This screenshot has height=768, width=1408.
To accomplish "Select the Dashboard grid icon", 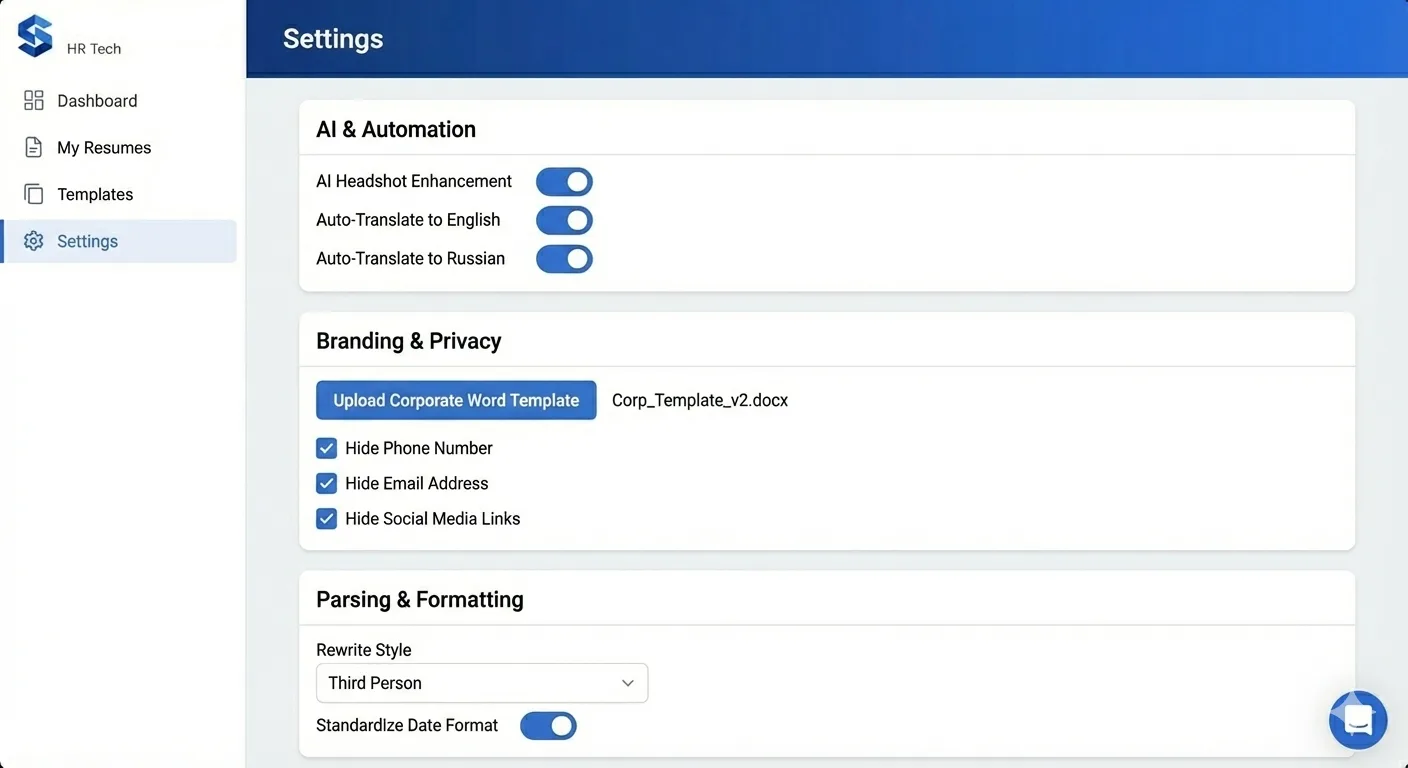I will coord(33,100).
